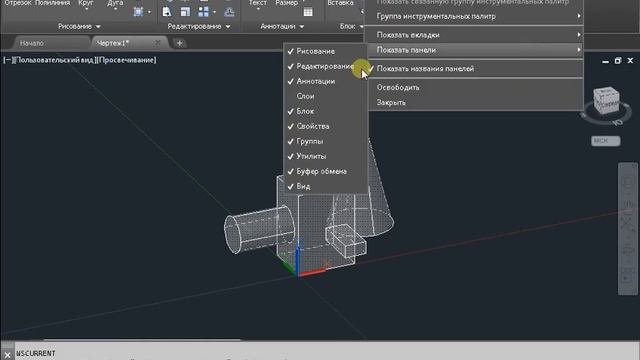Expand the Блок panel title
Screen dimensions: 640x360
click(x=351, y=26)
